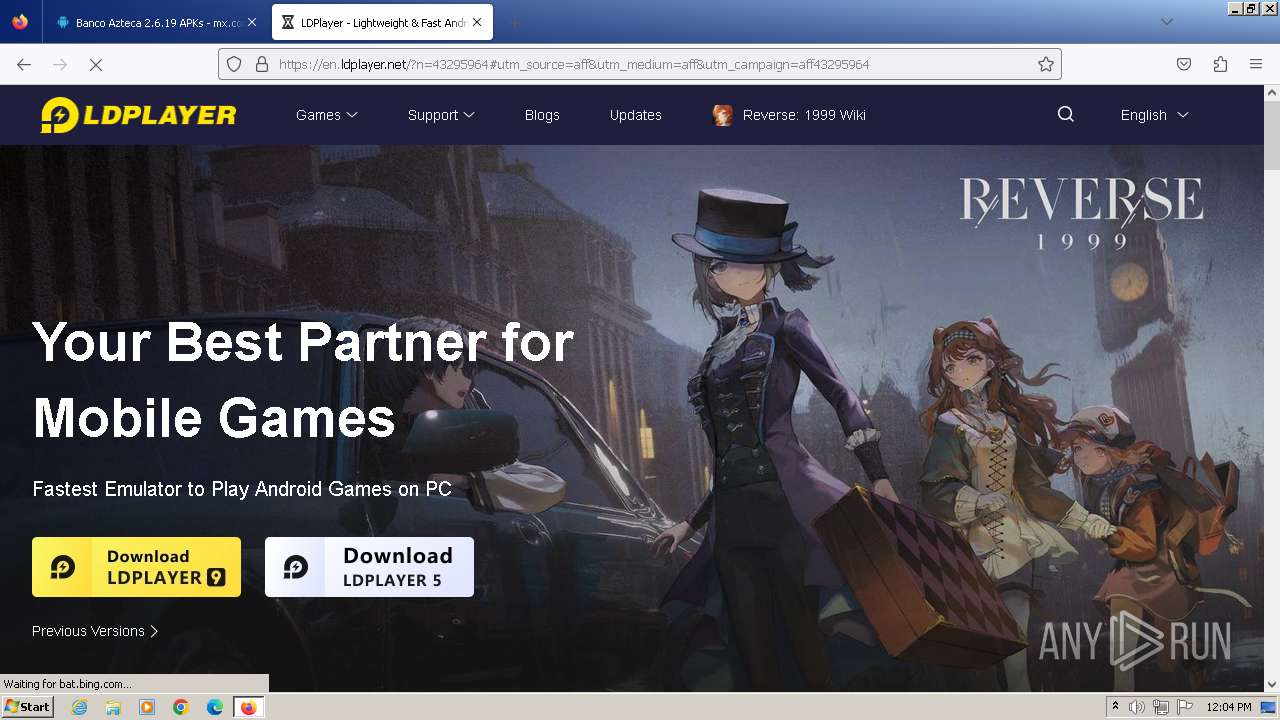Open the Blogs page
Image resolution: width=1280 pixels, height=720 pixels.
tap(542, 115)
